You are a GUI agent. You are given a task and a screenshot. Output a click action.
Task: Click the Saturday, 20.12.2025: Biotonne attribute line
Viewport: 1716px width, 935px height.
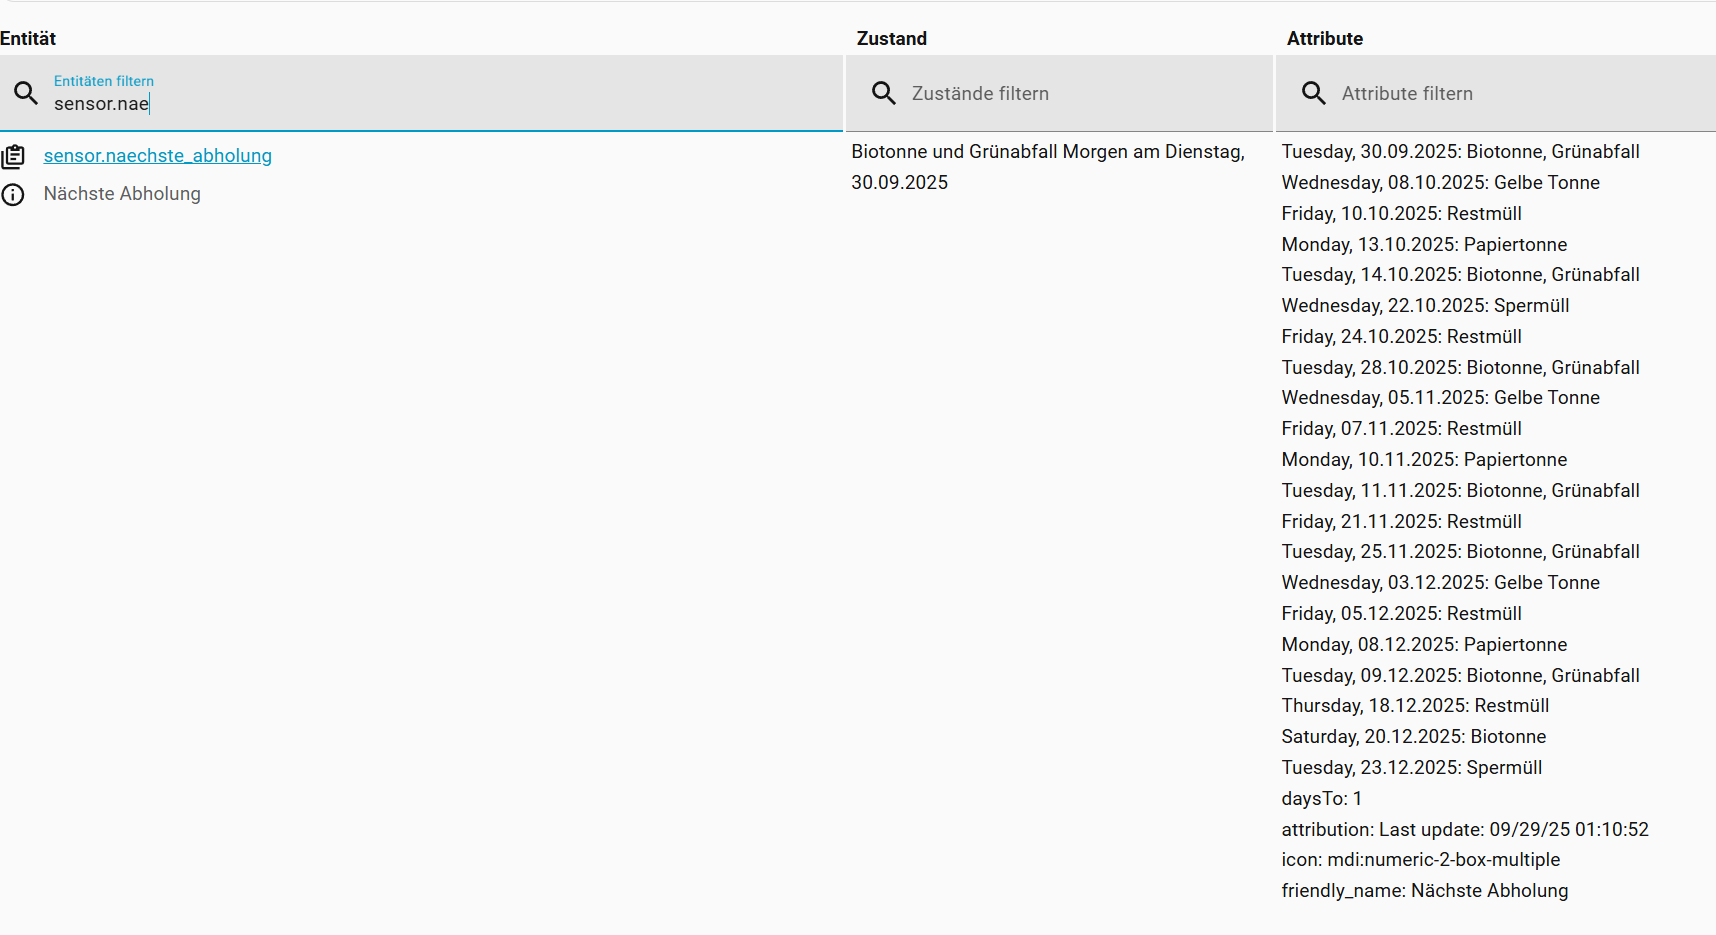pos(1413,737)
